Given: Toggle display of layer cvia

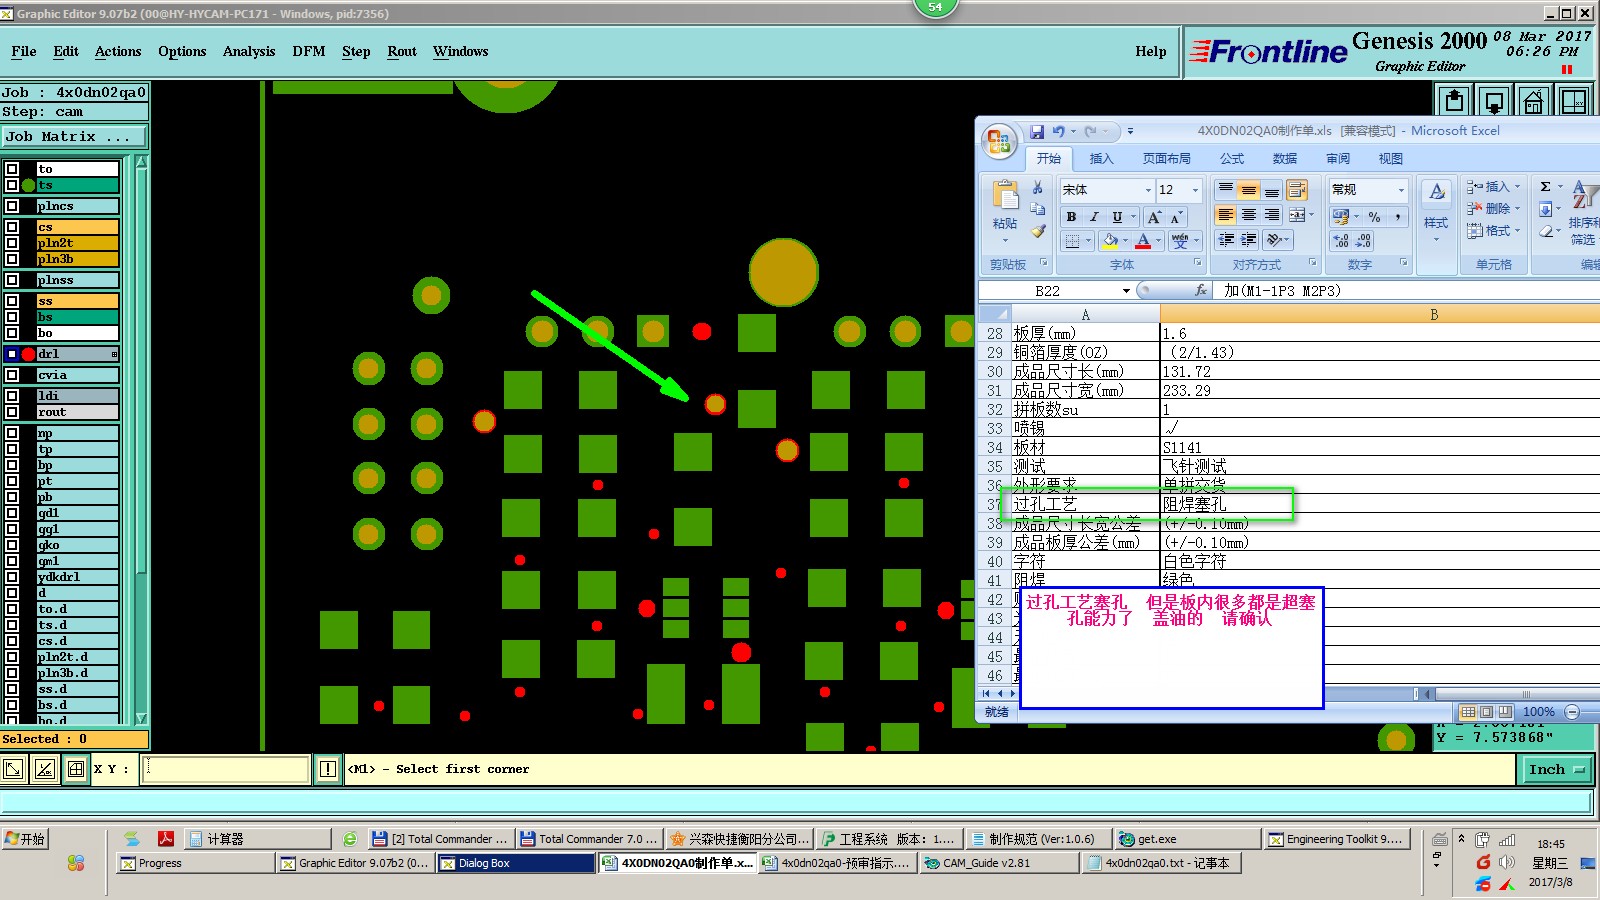Looking at the screenshot, I should (12, 375).
